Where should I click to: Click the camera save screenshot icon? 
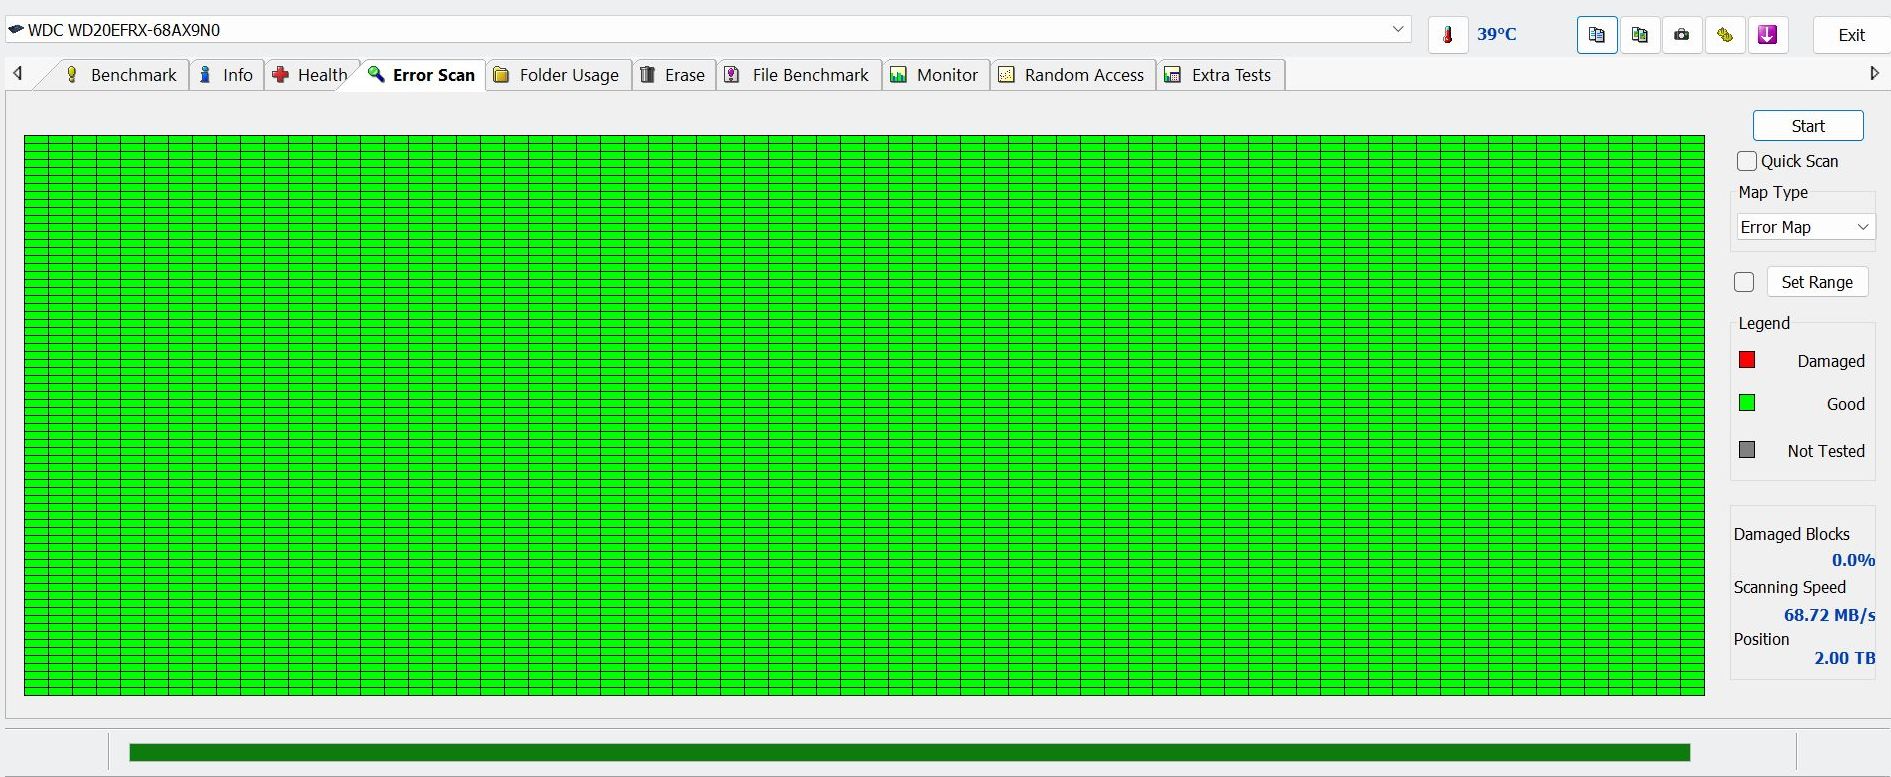(x=1682, y=35)
